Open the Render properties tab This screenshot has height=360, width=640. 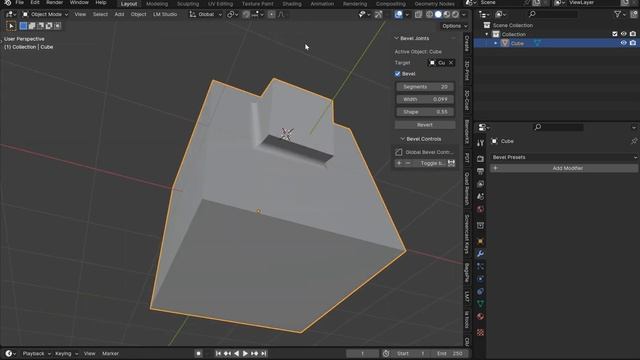point(480,159)
